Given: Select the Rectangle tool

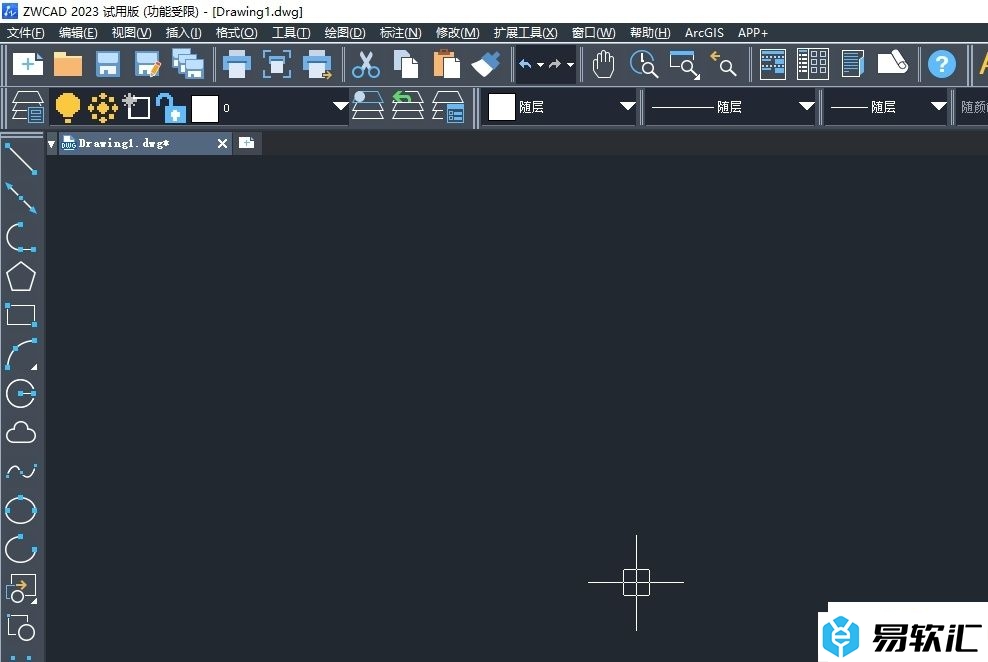Looking at the screenshot, I should click(x=21, y=315).
